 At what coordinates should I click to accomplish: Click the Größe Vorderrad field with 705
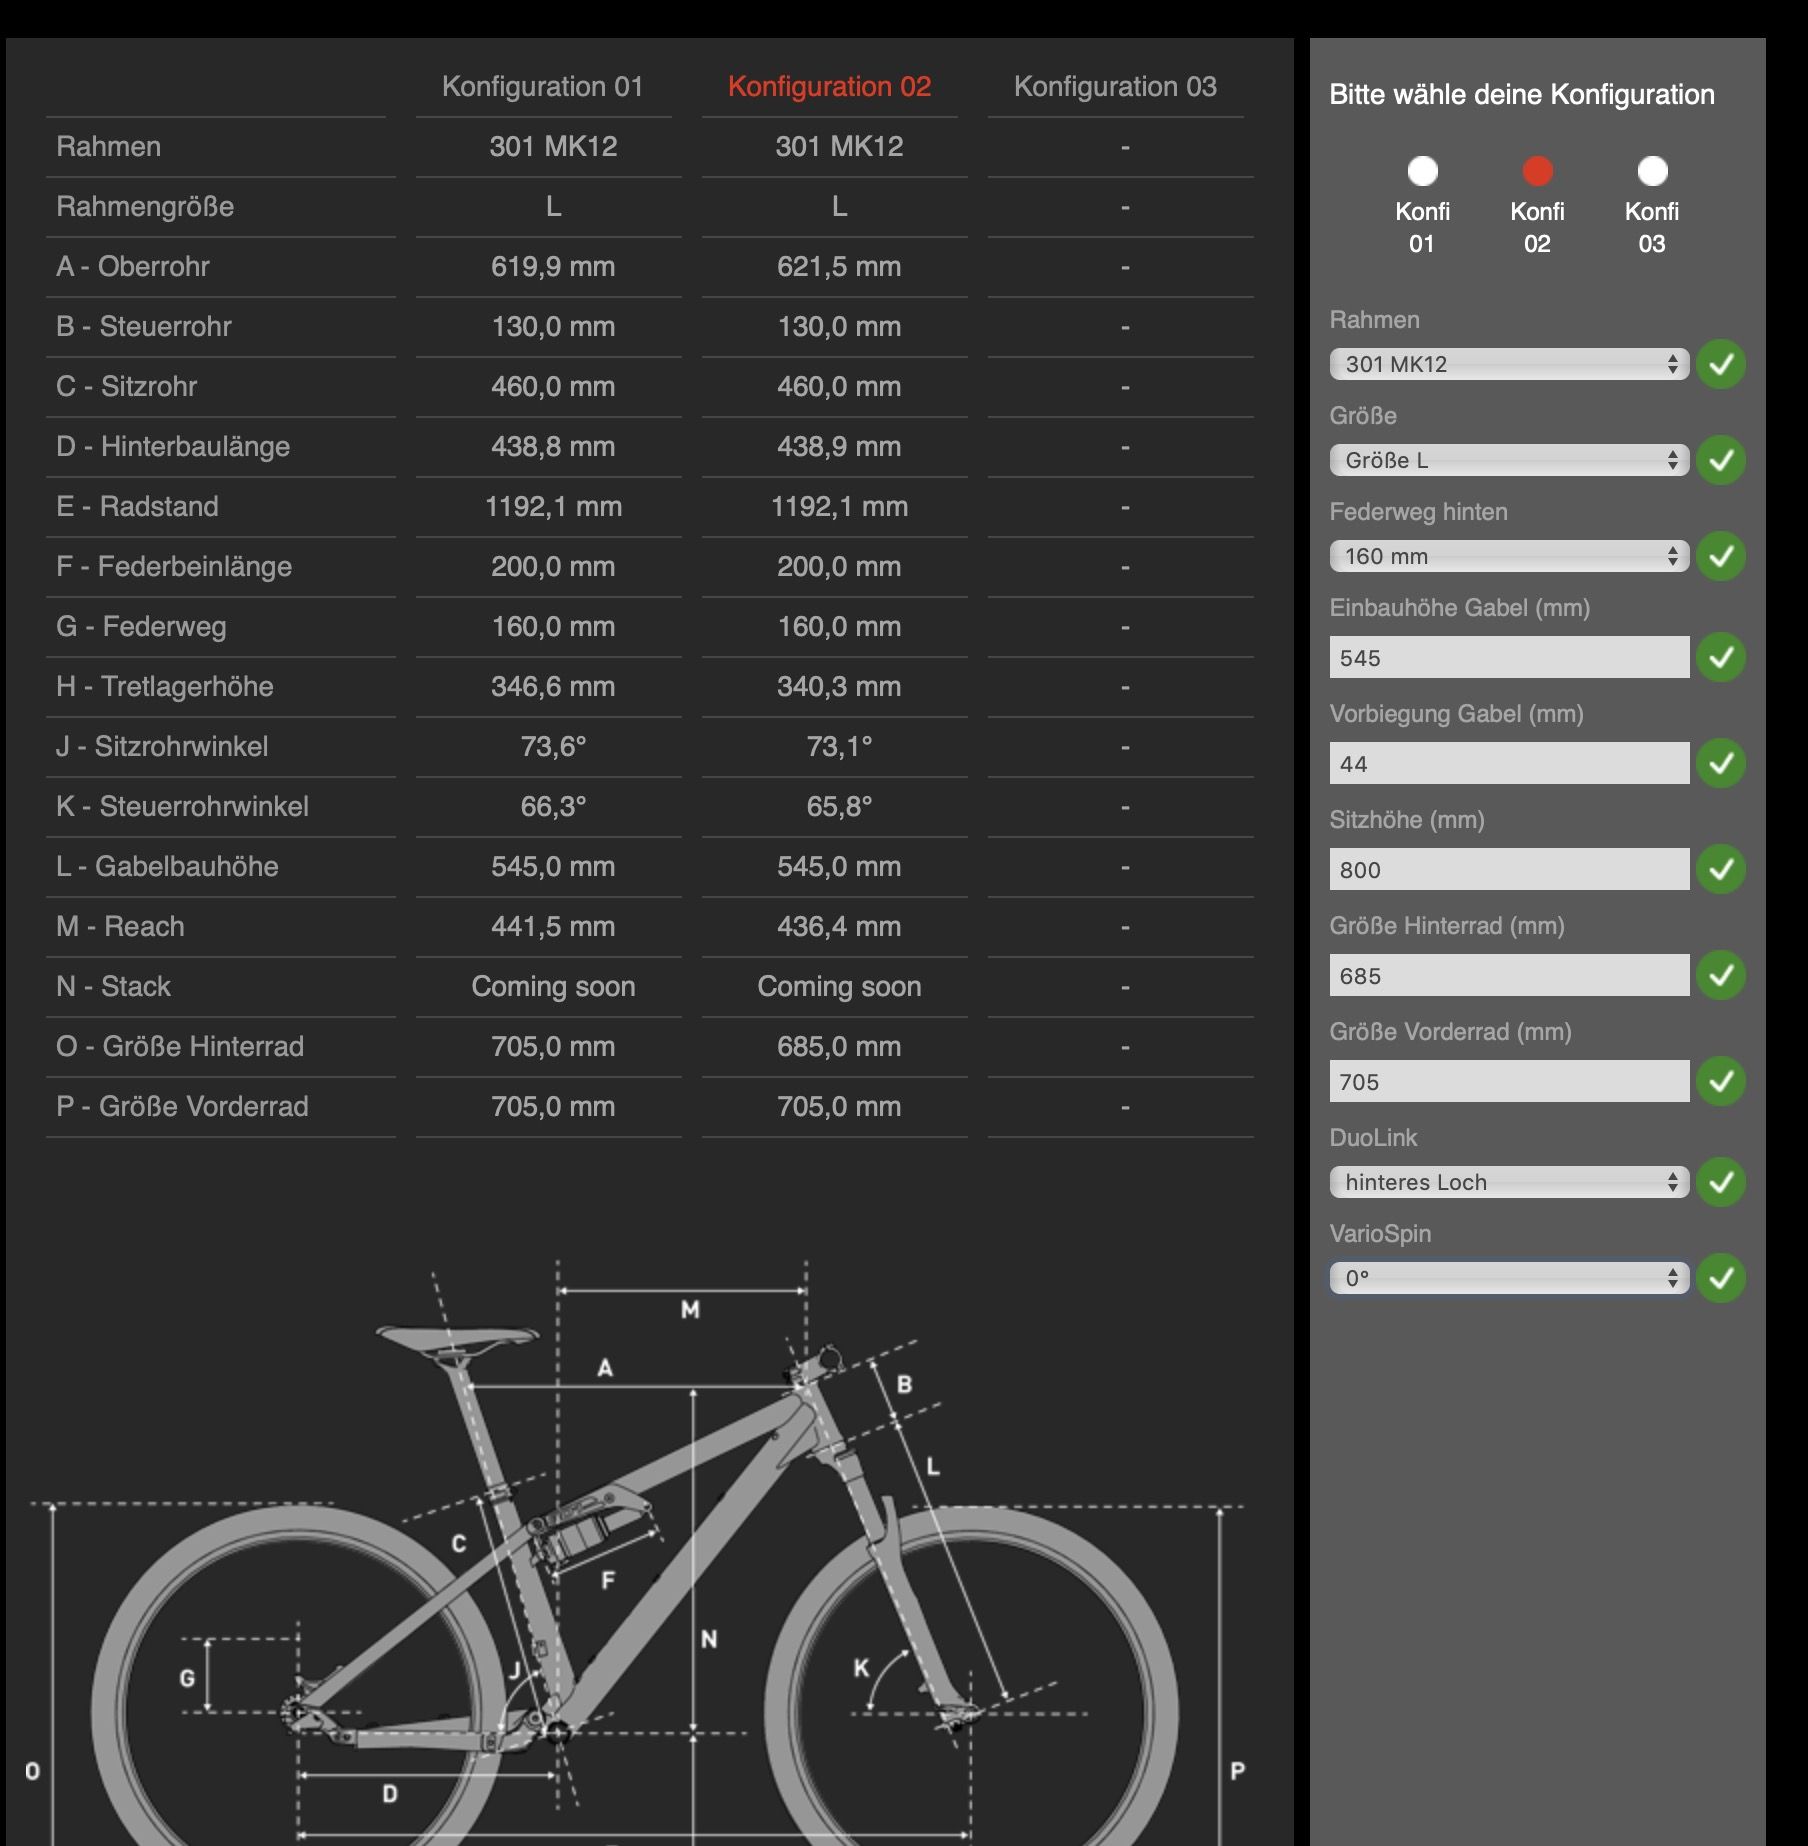tap(1509, 1081)
